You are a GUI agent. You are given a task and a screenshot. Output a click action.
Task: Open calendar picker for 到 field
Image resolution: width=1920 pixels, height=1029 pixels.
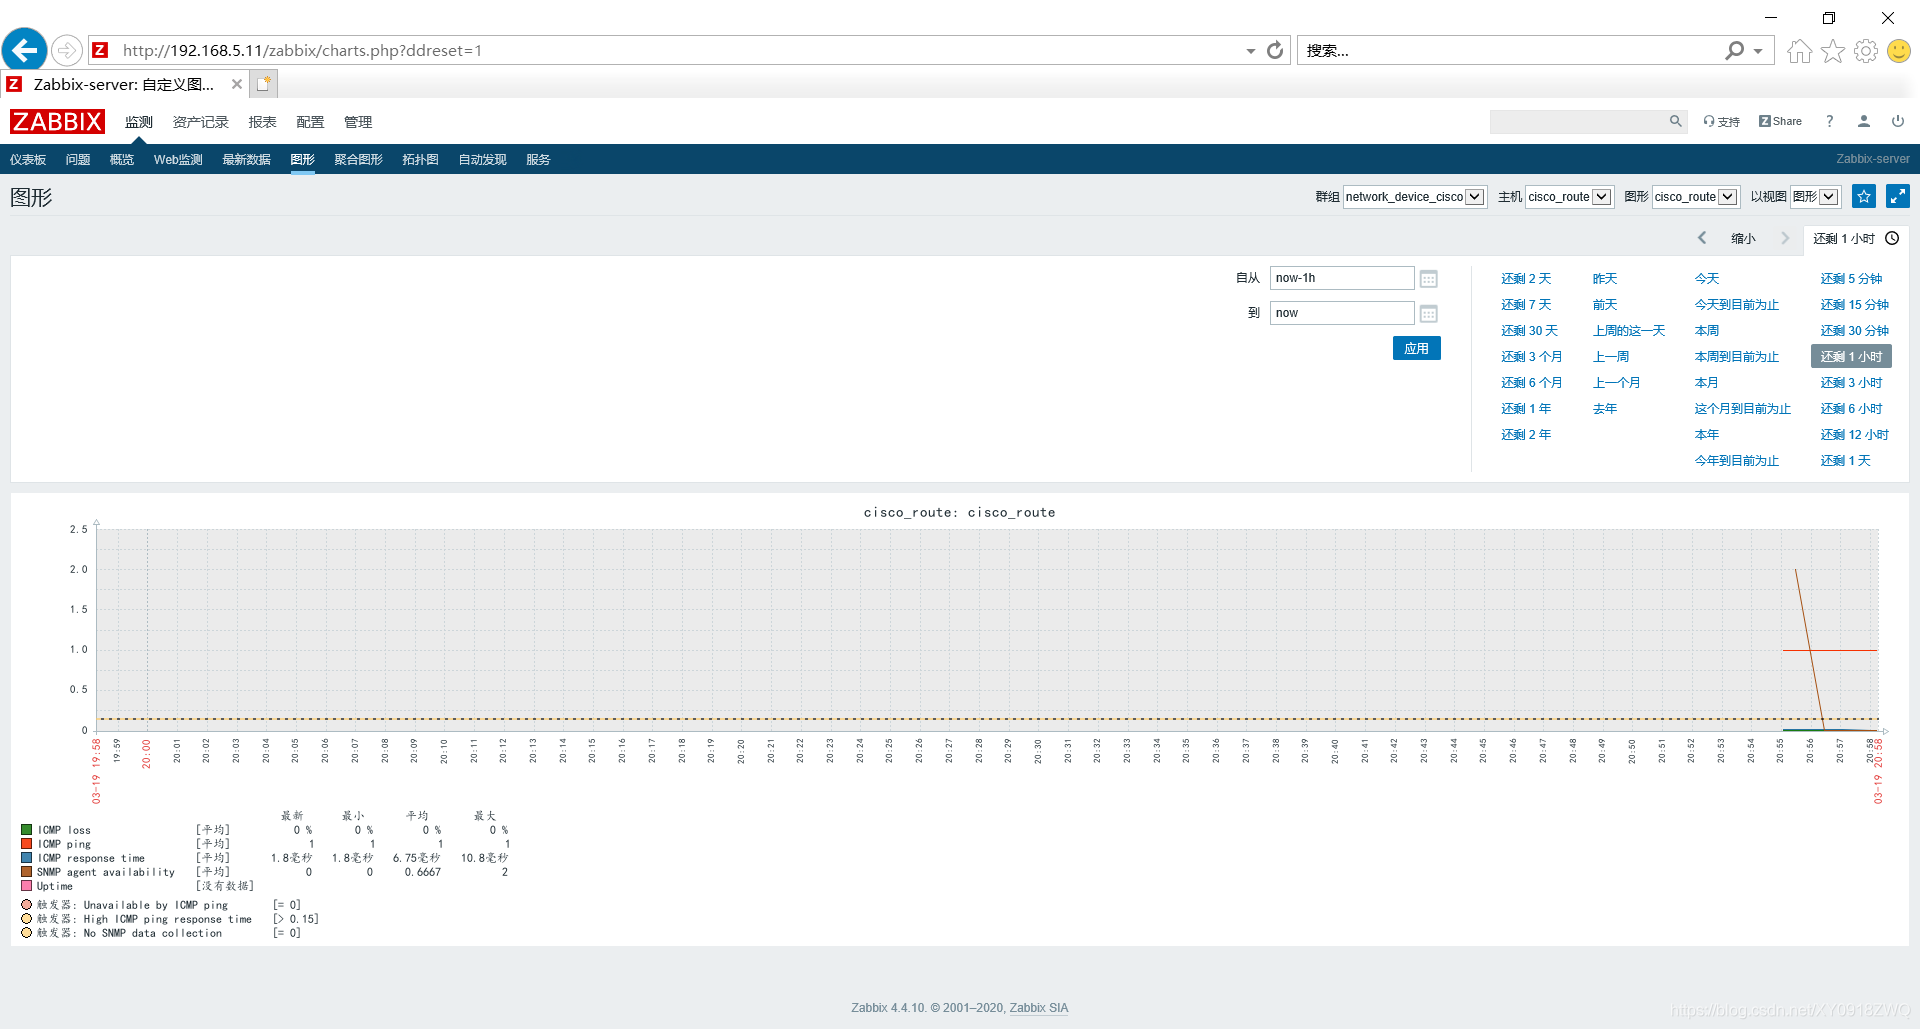pyautogui.click(x=1428, y=313)
